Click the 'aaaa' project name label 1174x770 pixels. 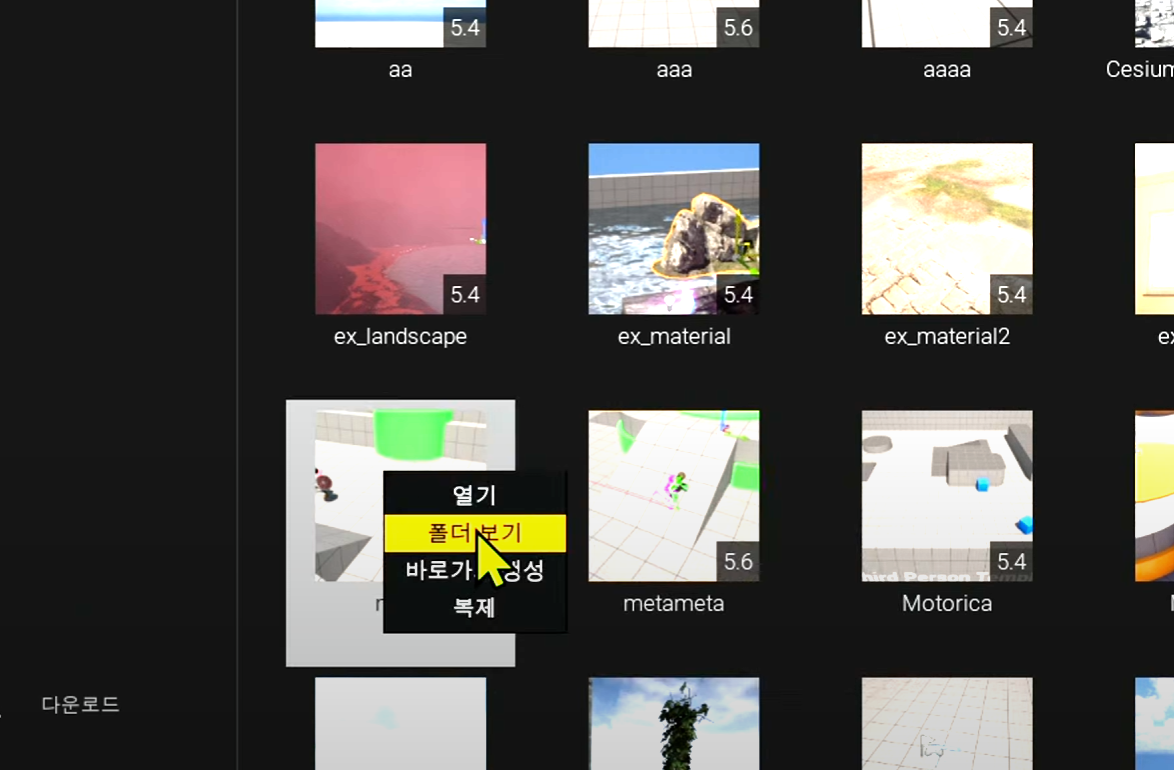point(947,70)
